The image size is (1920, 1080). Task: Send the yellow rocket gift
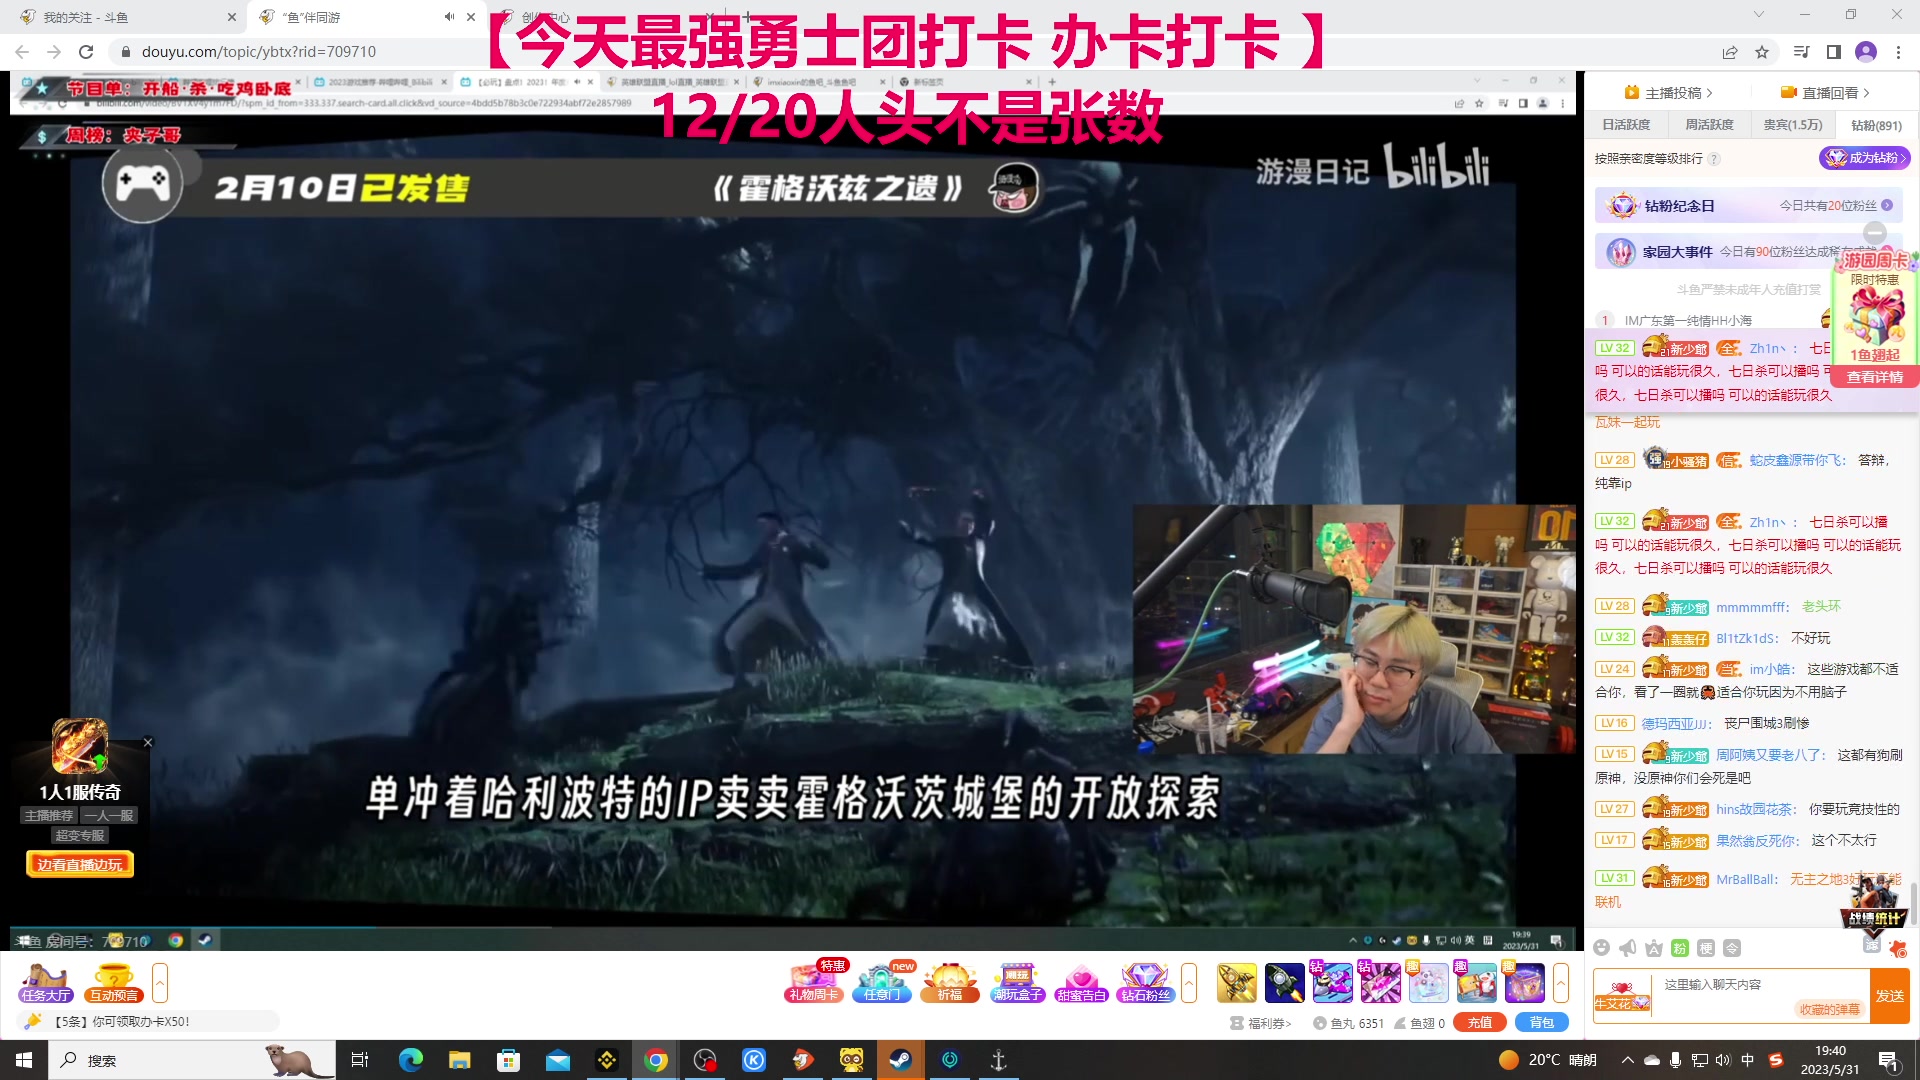pos(1237,982)
